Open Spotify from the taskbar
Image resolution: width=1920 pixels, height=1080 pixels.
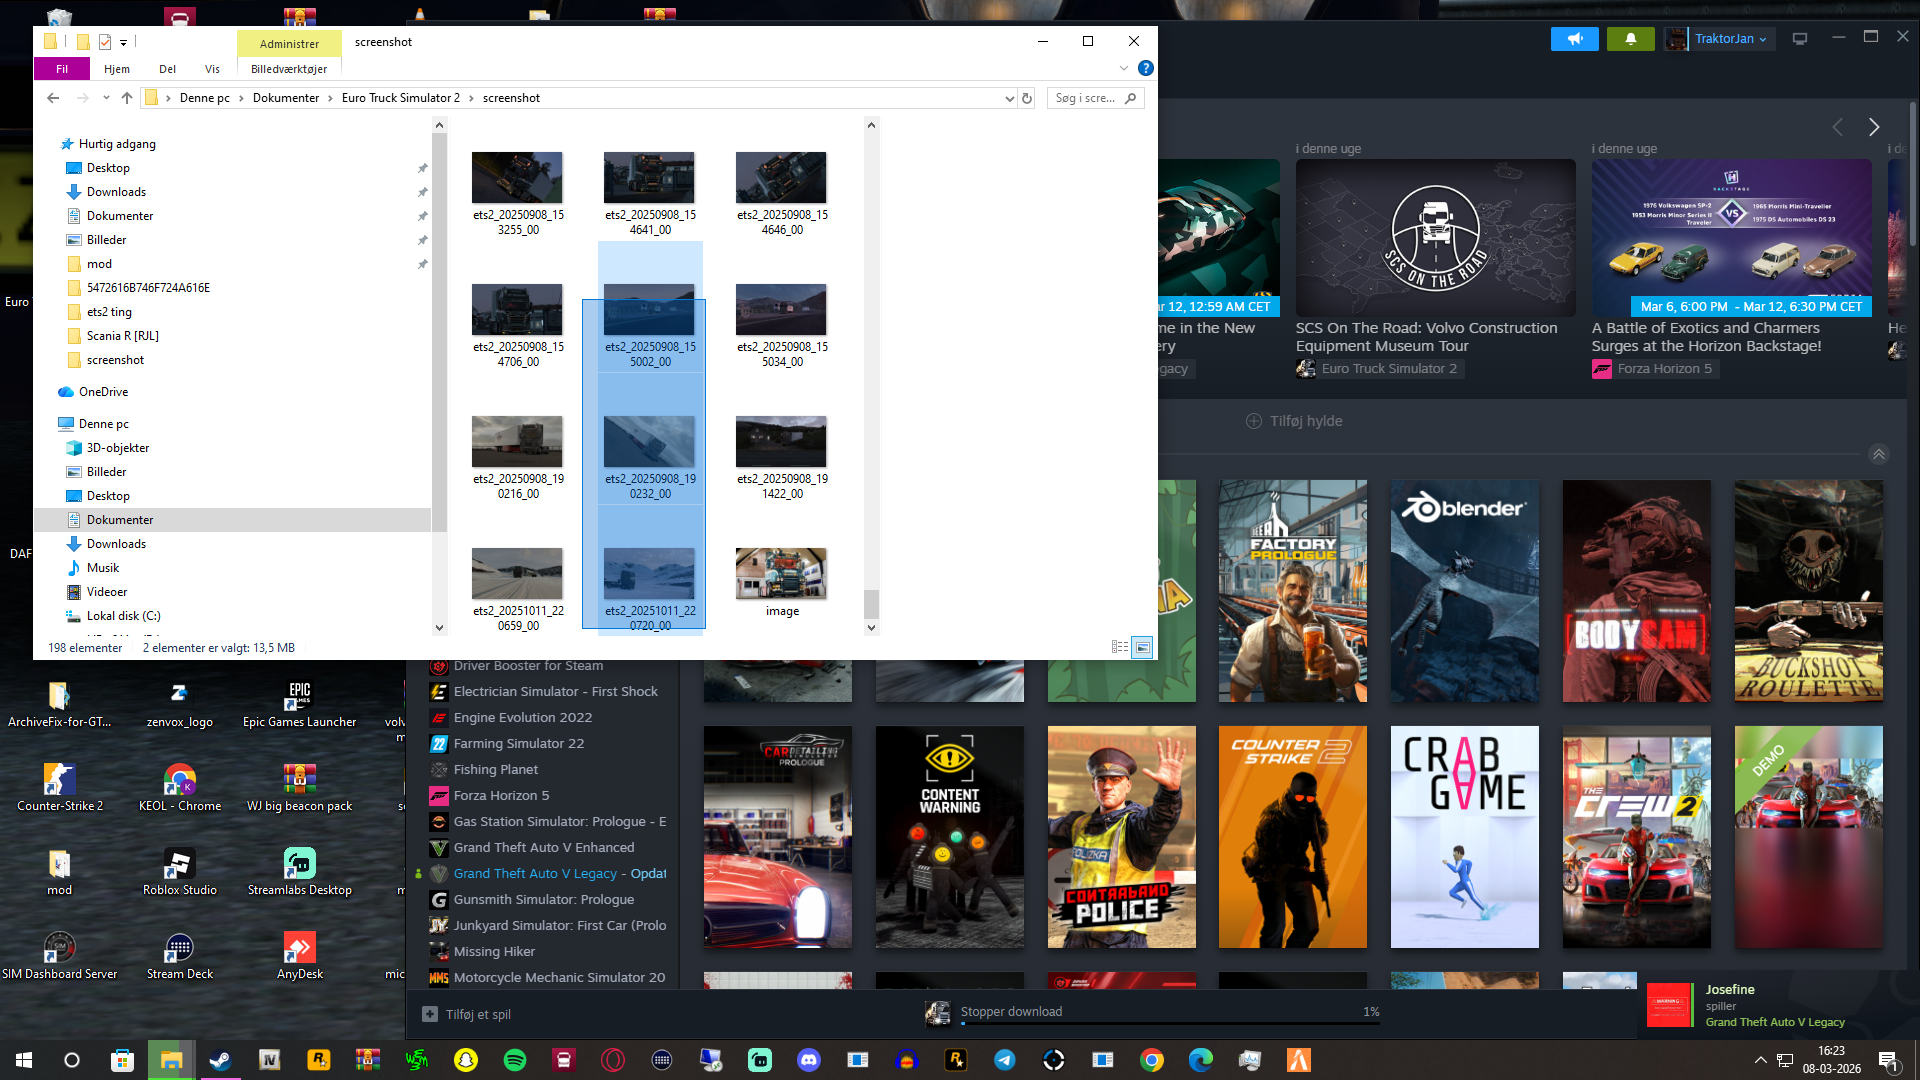515,1060
